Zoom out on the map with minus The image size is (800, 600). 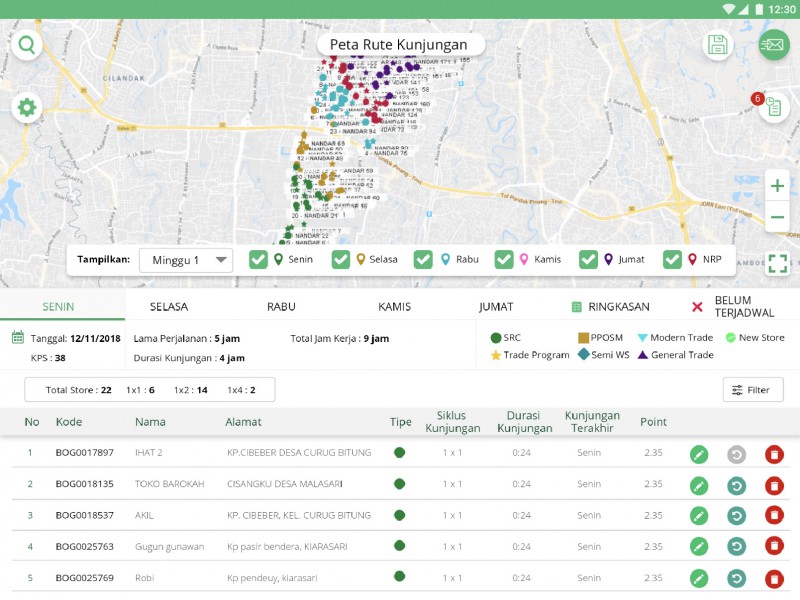777,217
